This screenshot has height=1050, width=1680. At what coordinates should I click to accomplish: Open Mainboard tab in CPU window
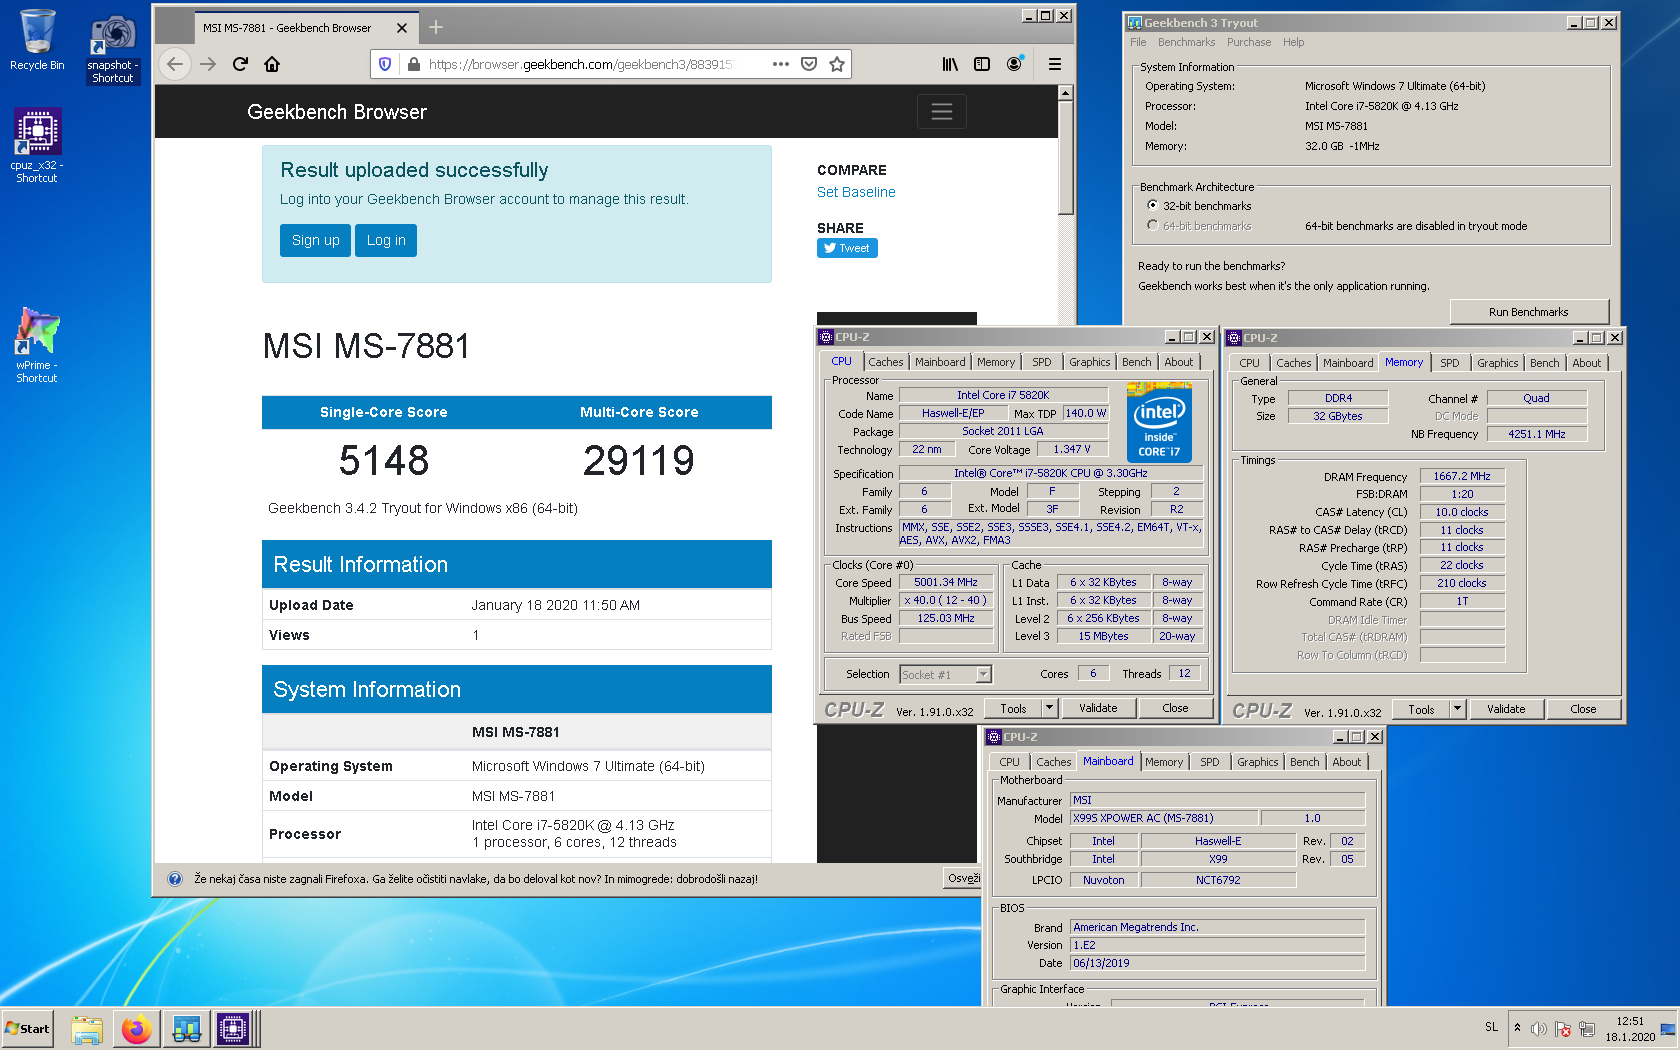coord(940,362)
